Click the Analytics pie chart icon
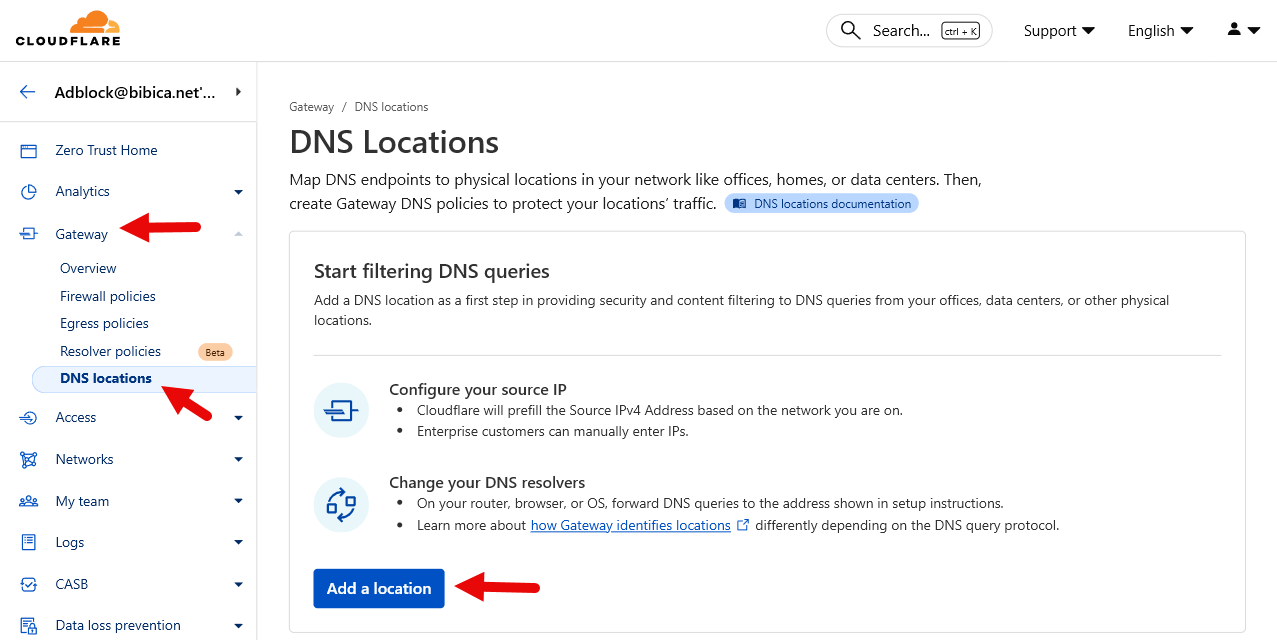This screenshot has width=1277, height=640. pyautogui.click(x=29, y=192)
